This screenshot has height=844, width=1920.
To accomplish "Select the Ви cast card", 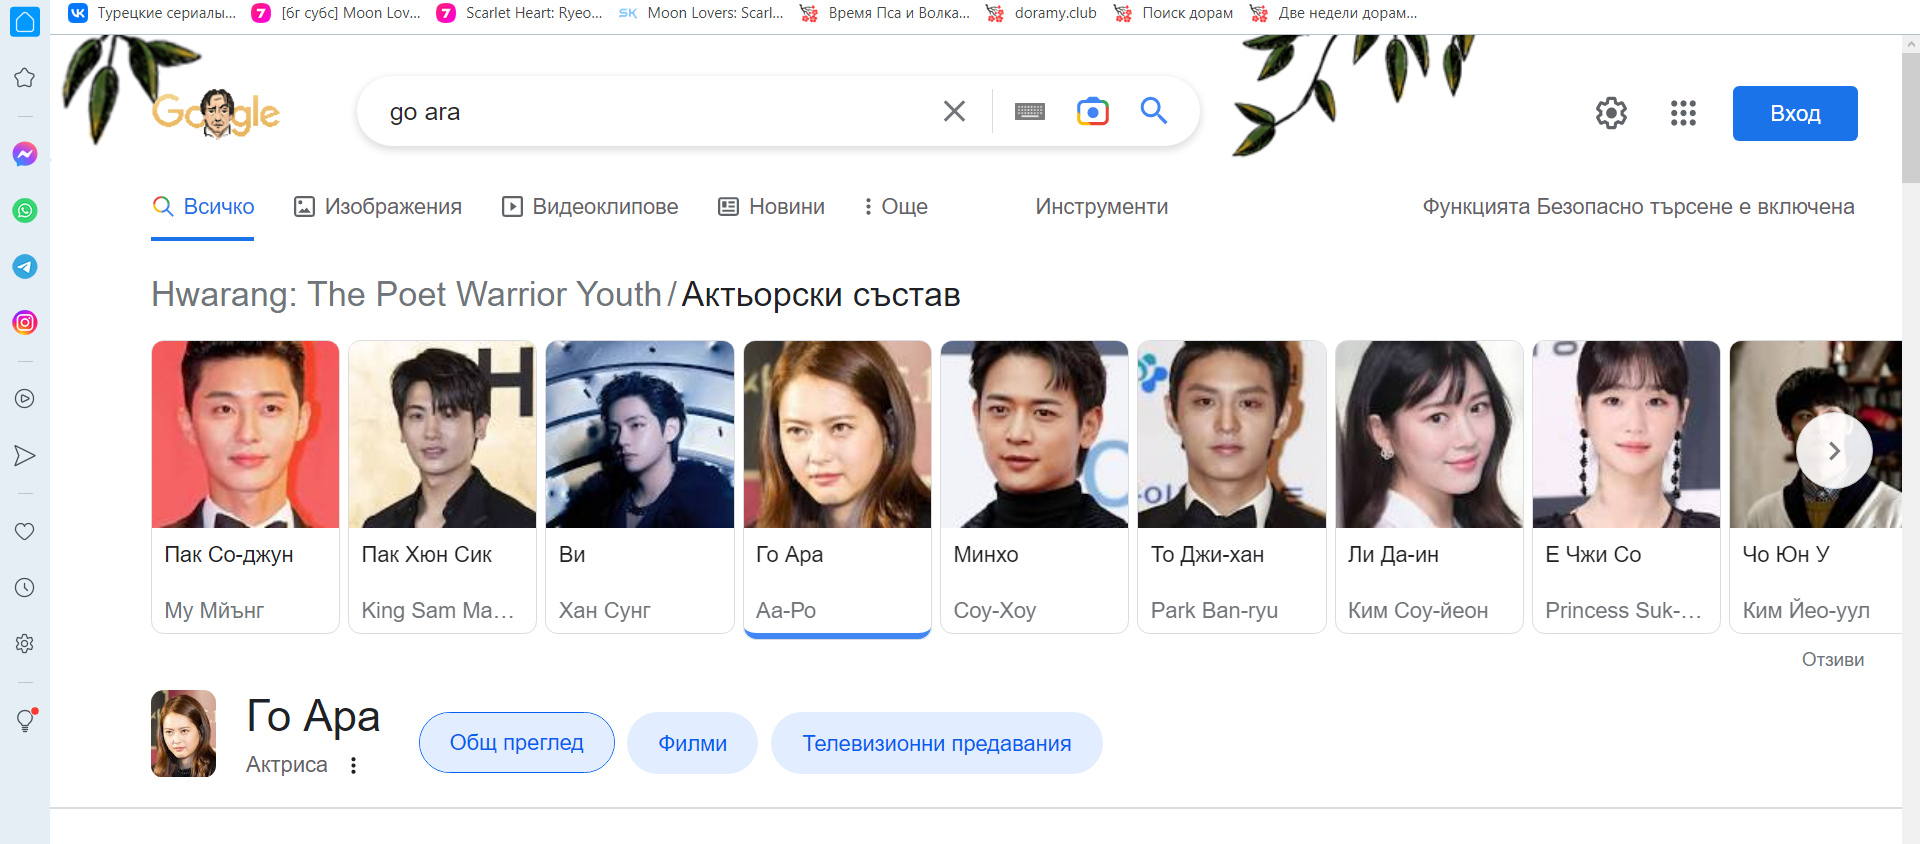I will coord(640,487).
